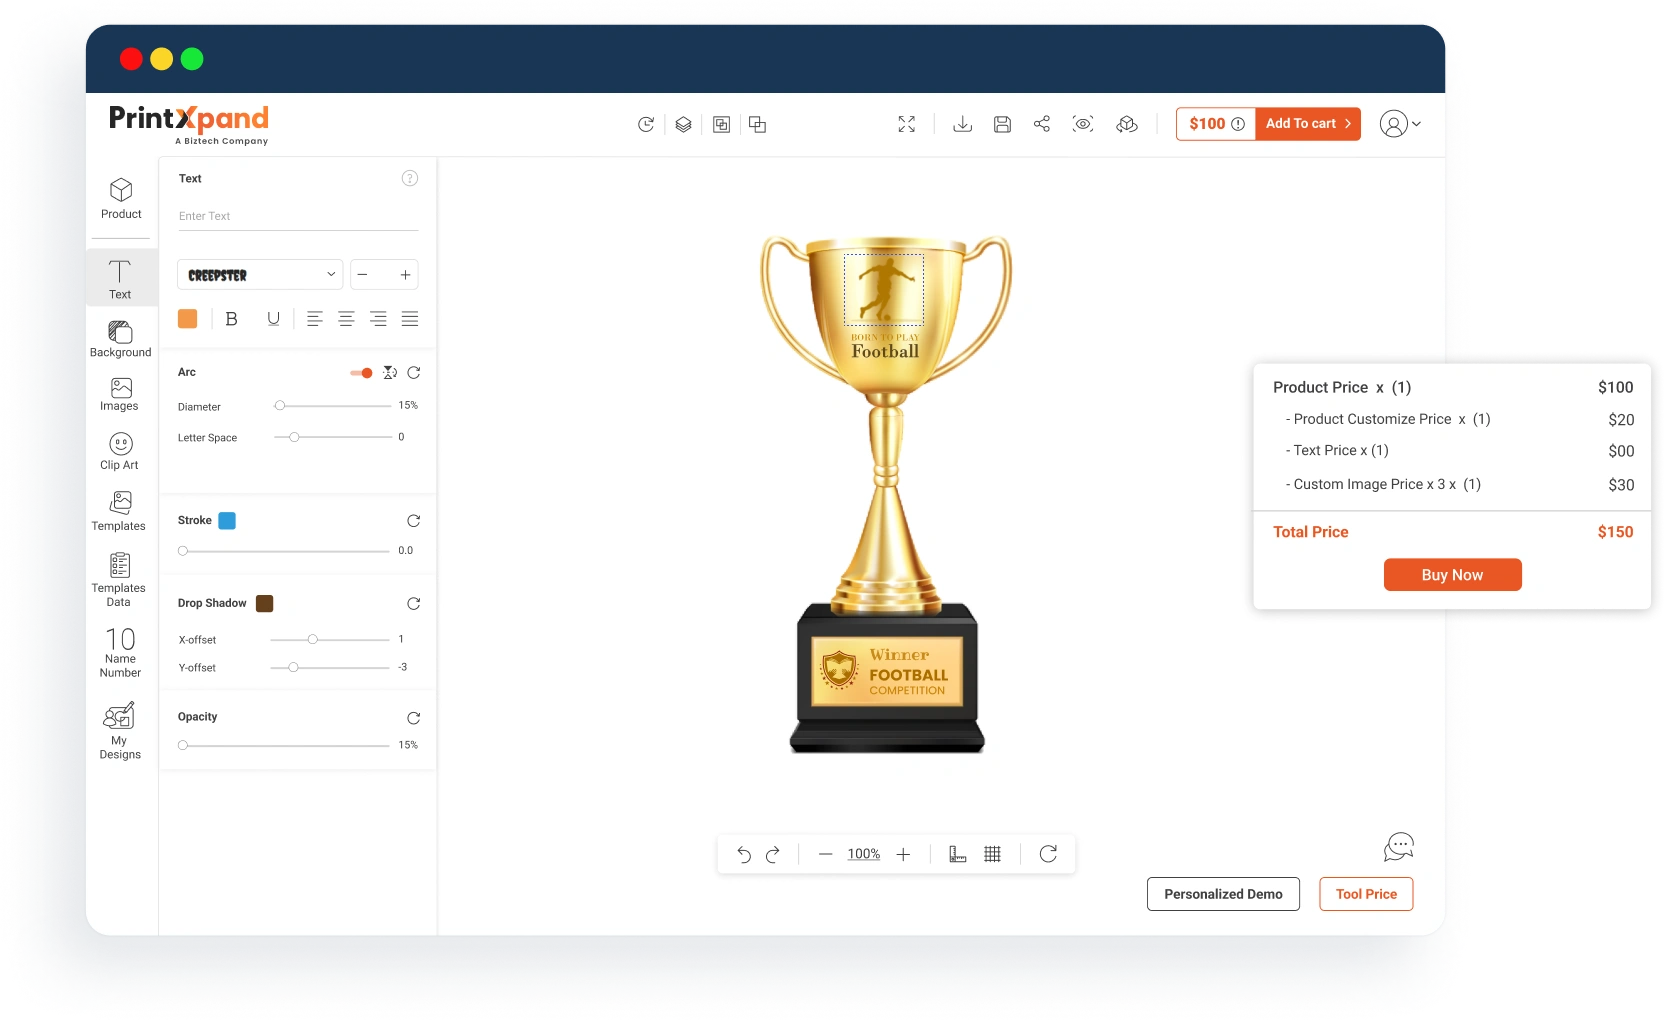The height and width of the screenshot is (1021, 1665).
Task: Adjust the Diameter slider
Action: pos(332,406)
